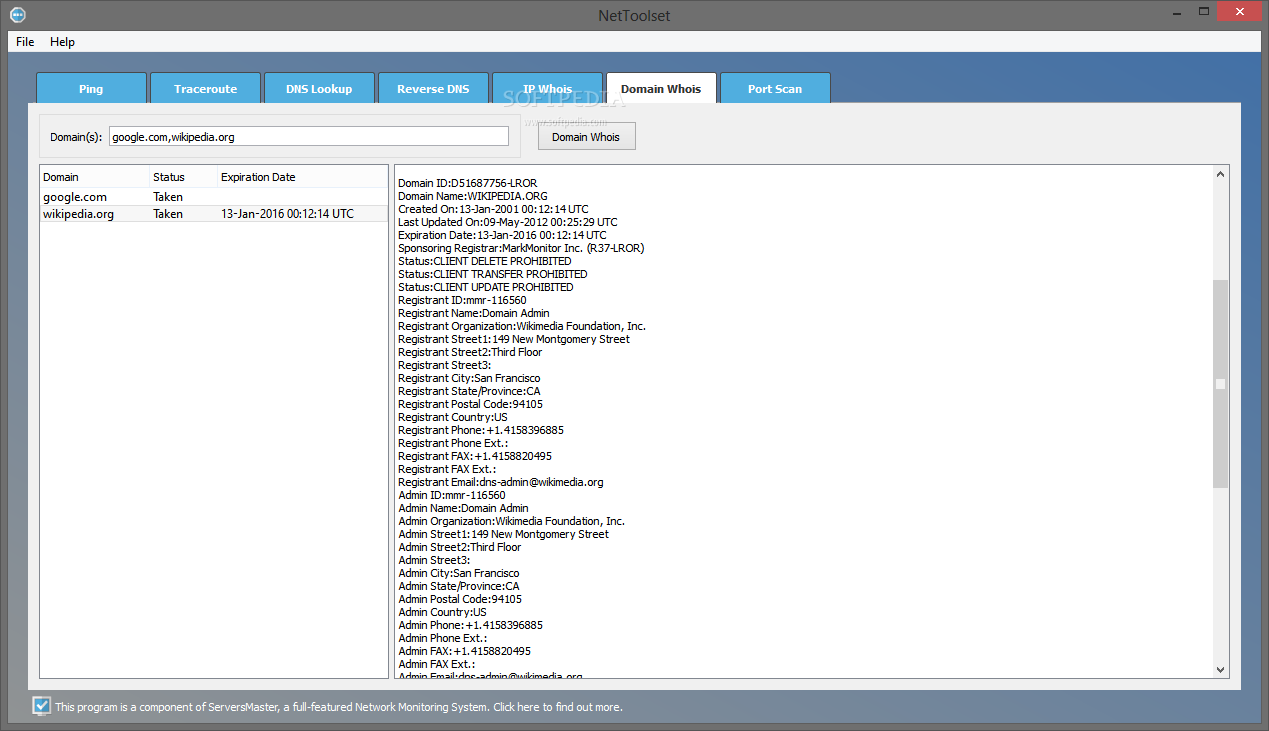Click the Domain Name:WIKIPEDIA.ORG line
Viewport: 1269px width, 731px height.
(473, 196)
